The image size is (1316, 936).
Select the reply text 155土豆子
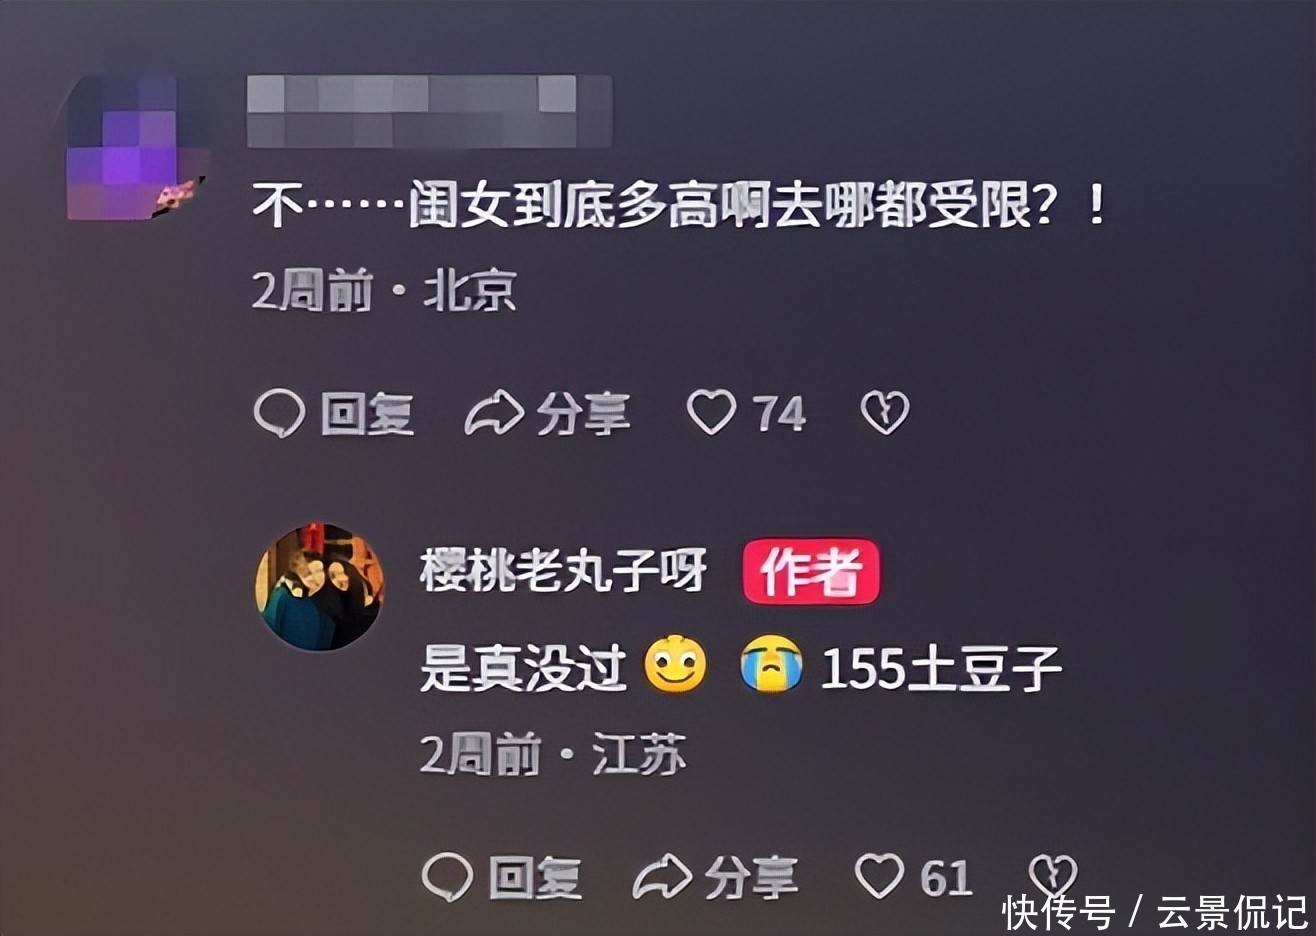click(941, 669)
